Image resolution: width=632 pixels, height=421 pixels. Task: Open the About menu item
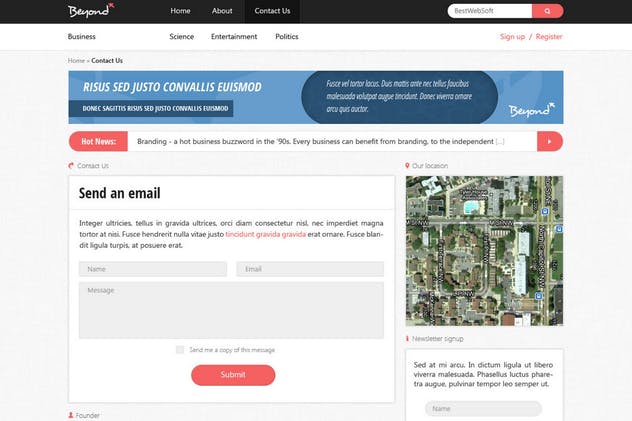coord(222,11)
